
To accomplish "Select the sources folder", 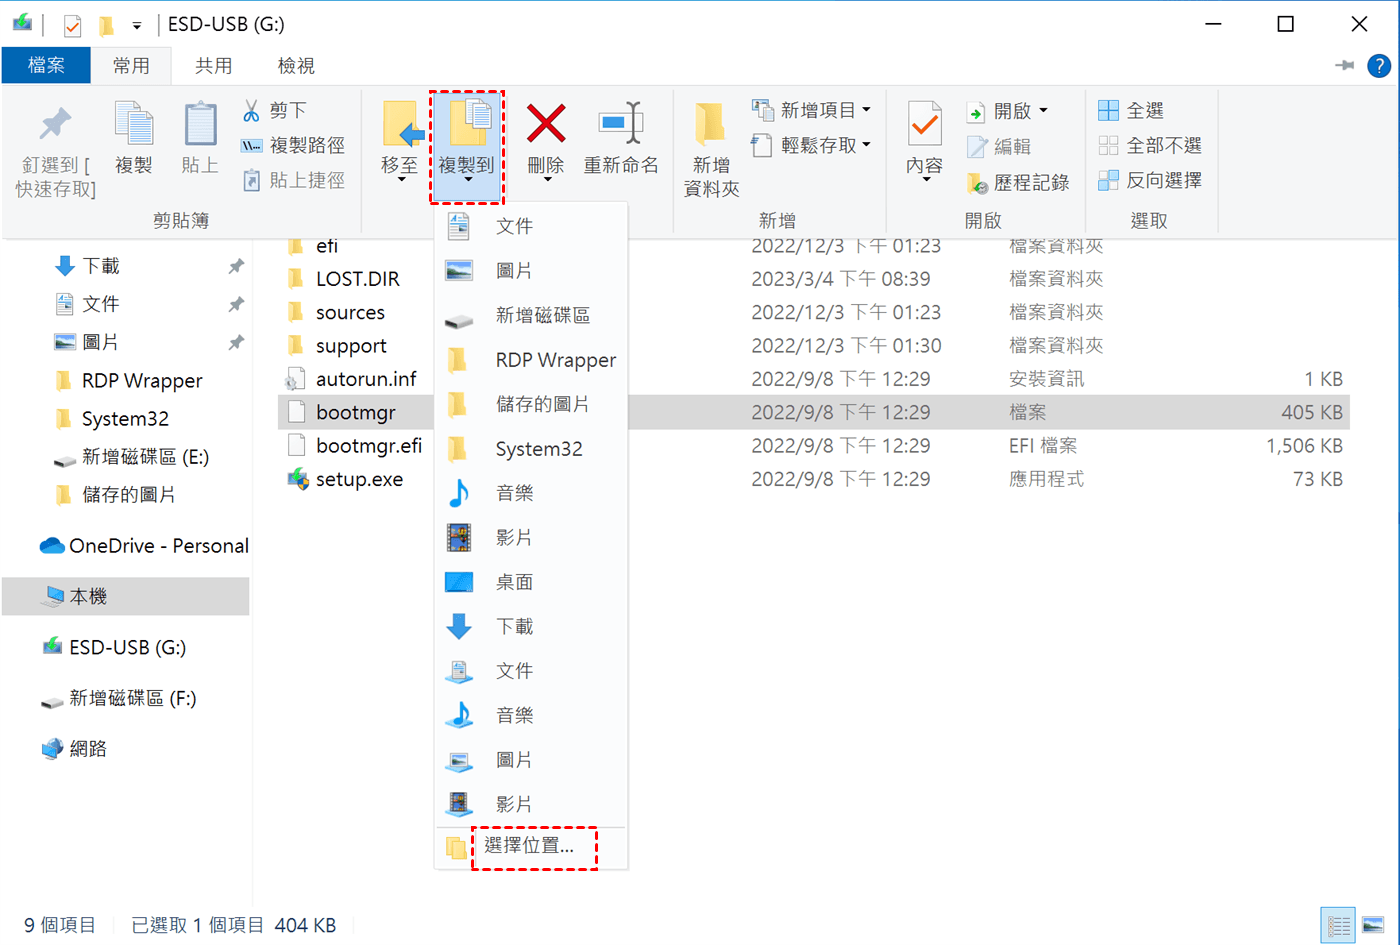I will (336, 313).
